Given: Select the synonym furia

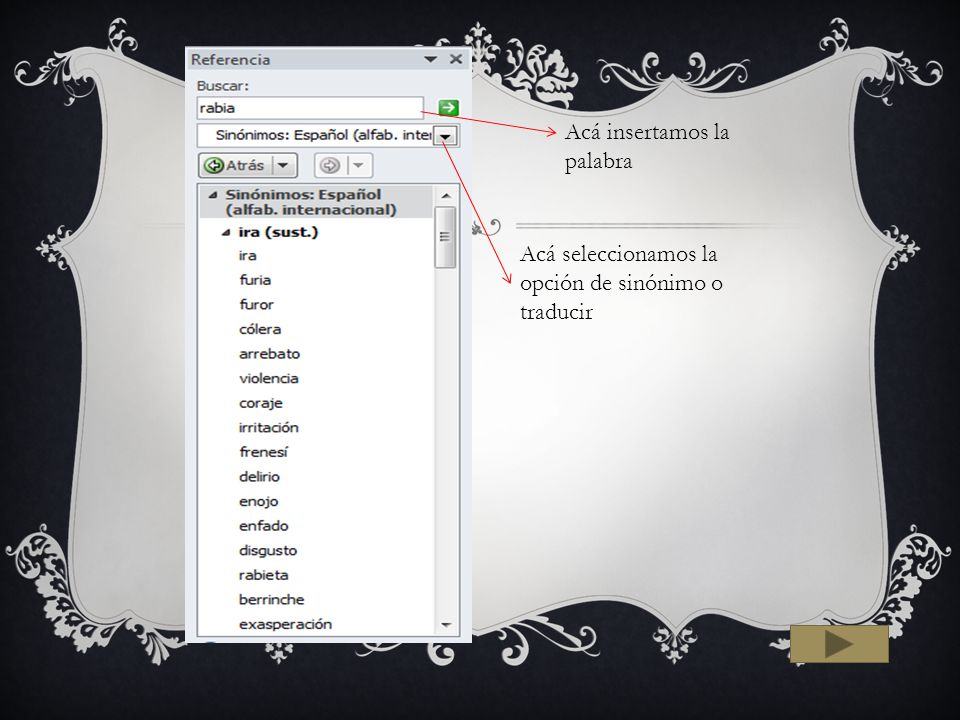Looking at the screenshot, I should coord(255,280).
